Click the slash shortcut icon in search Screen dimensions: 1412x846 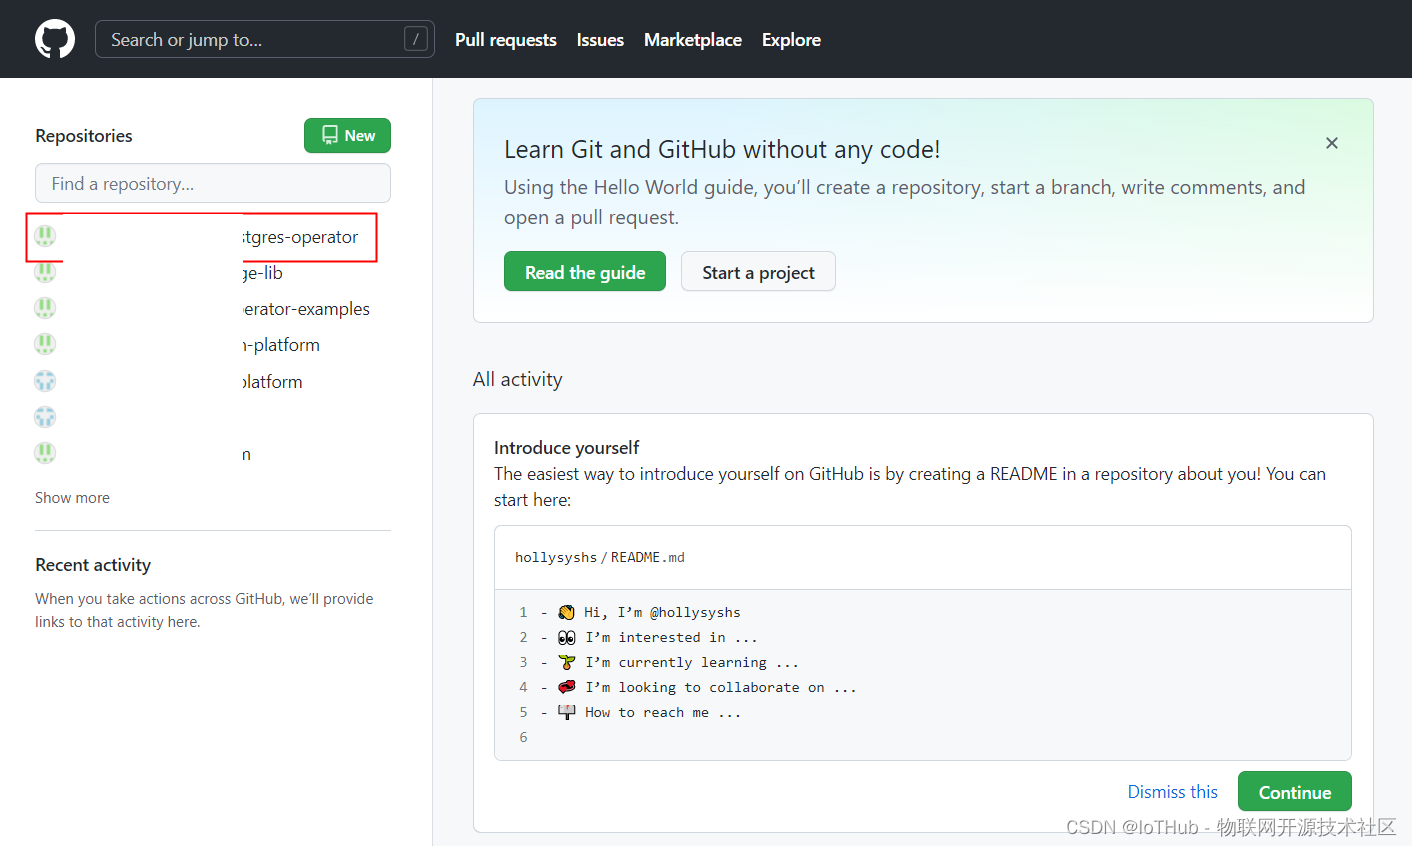[x=416, y=39]
